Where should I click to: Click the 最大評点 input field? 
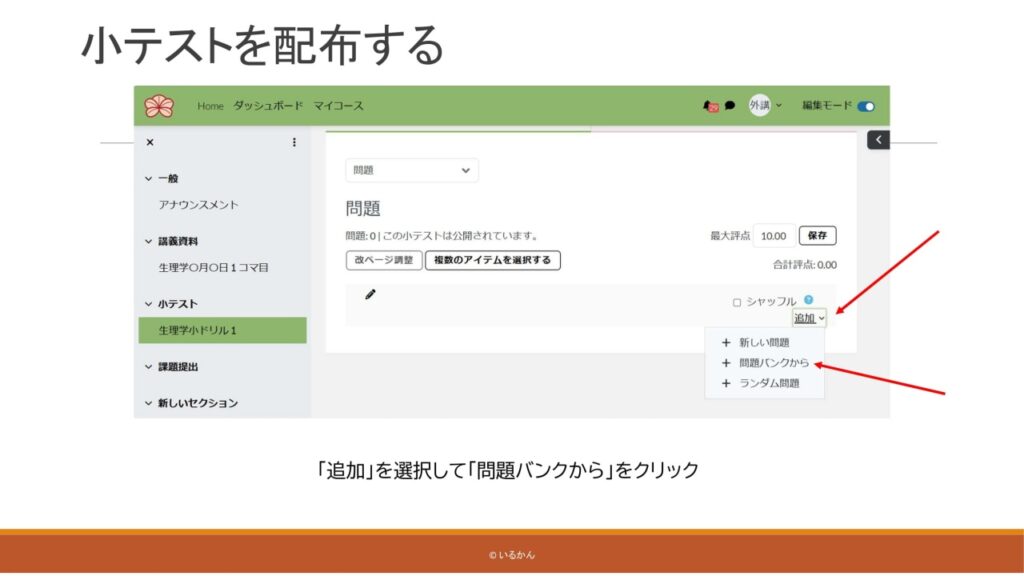tap(773, 236)
